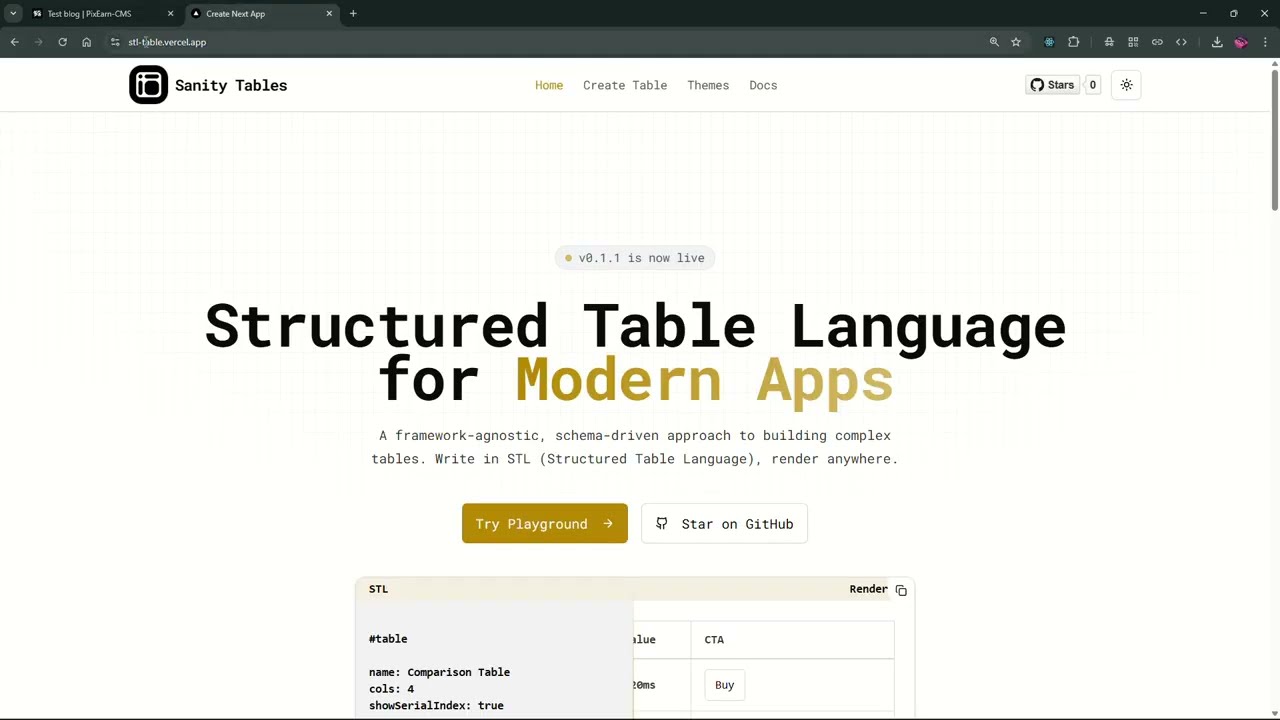Go to the Home nav link

(549, 85)
